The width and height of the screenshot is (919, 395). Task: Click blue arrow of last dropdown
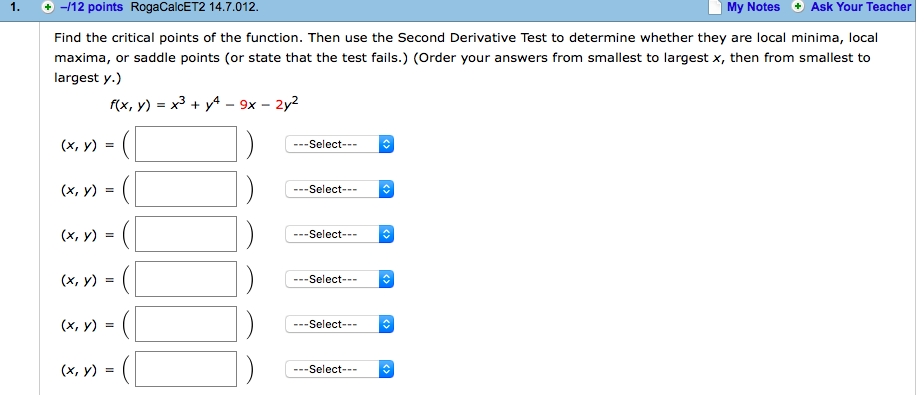point(386,369)
